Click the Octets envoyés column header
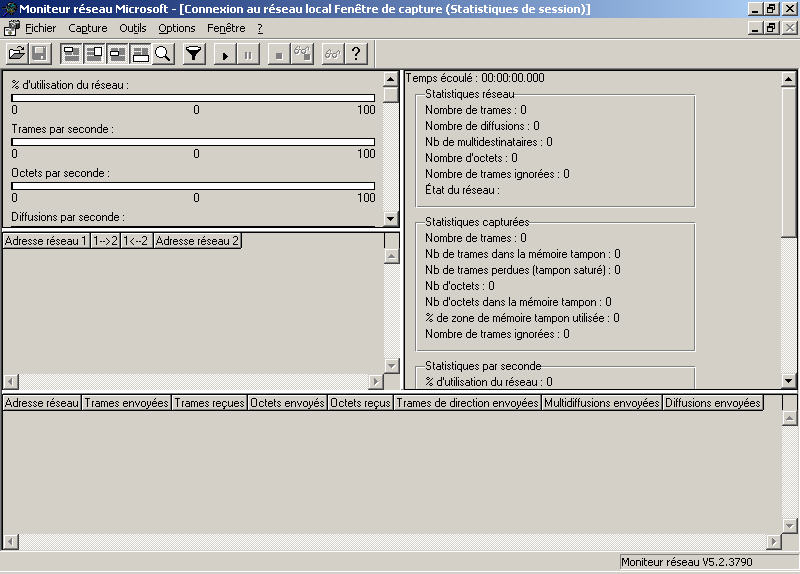This screenshot has height=574, width=800. (x=287, y=403)
